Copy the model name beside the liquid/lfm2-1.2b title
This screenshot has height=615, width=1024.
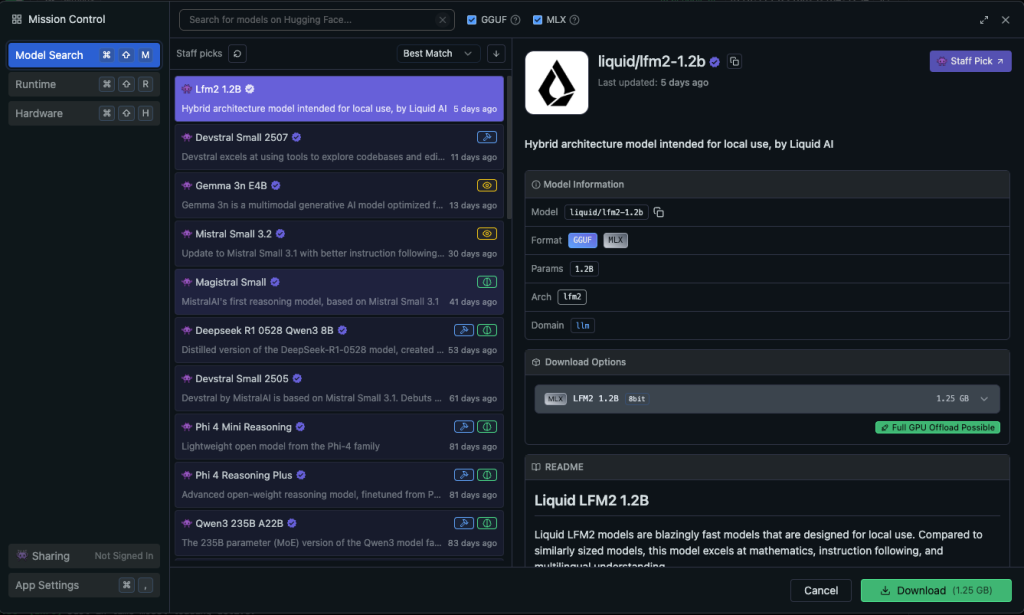735,62
